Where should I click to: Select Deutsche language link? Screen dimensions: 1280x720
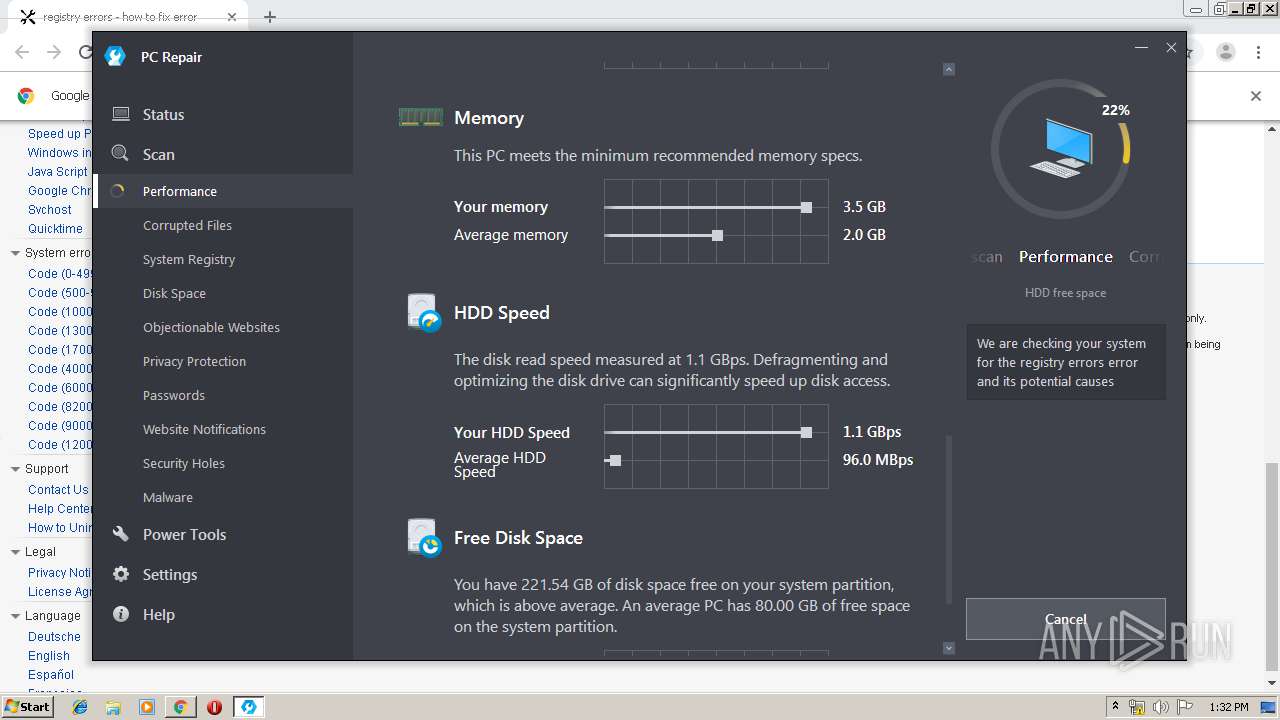pos(54,637)
